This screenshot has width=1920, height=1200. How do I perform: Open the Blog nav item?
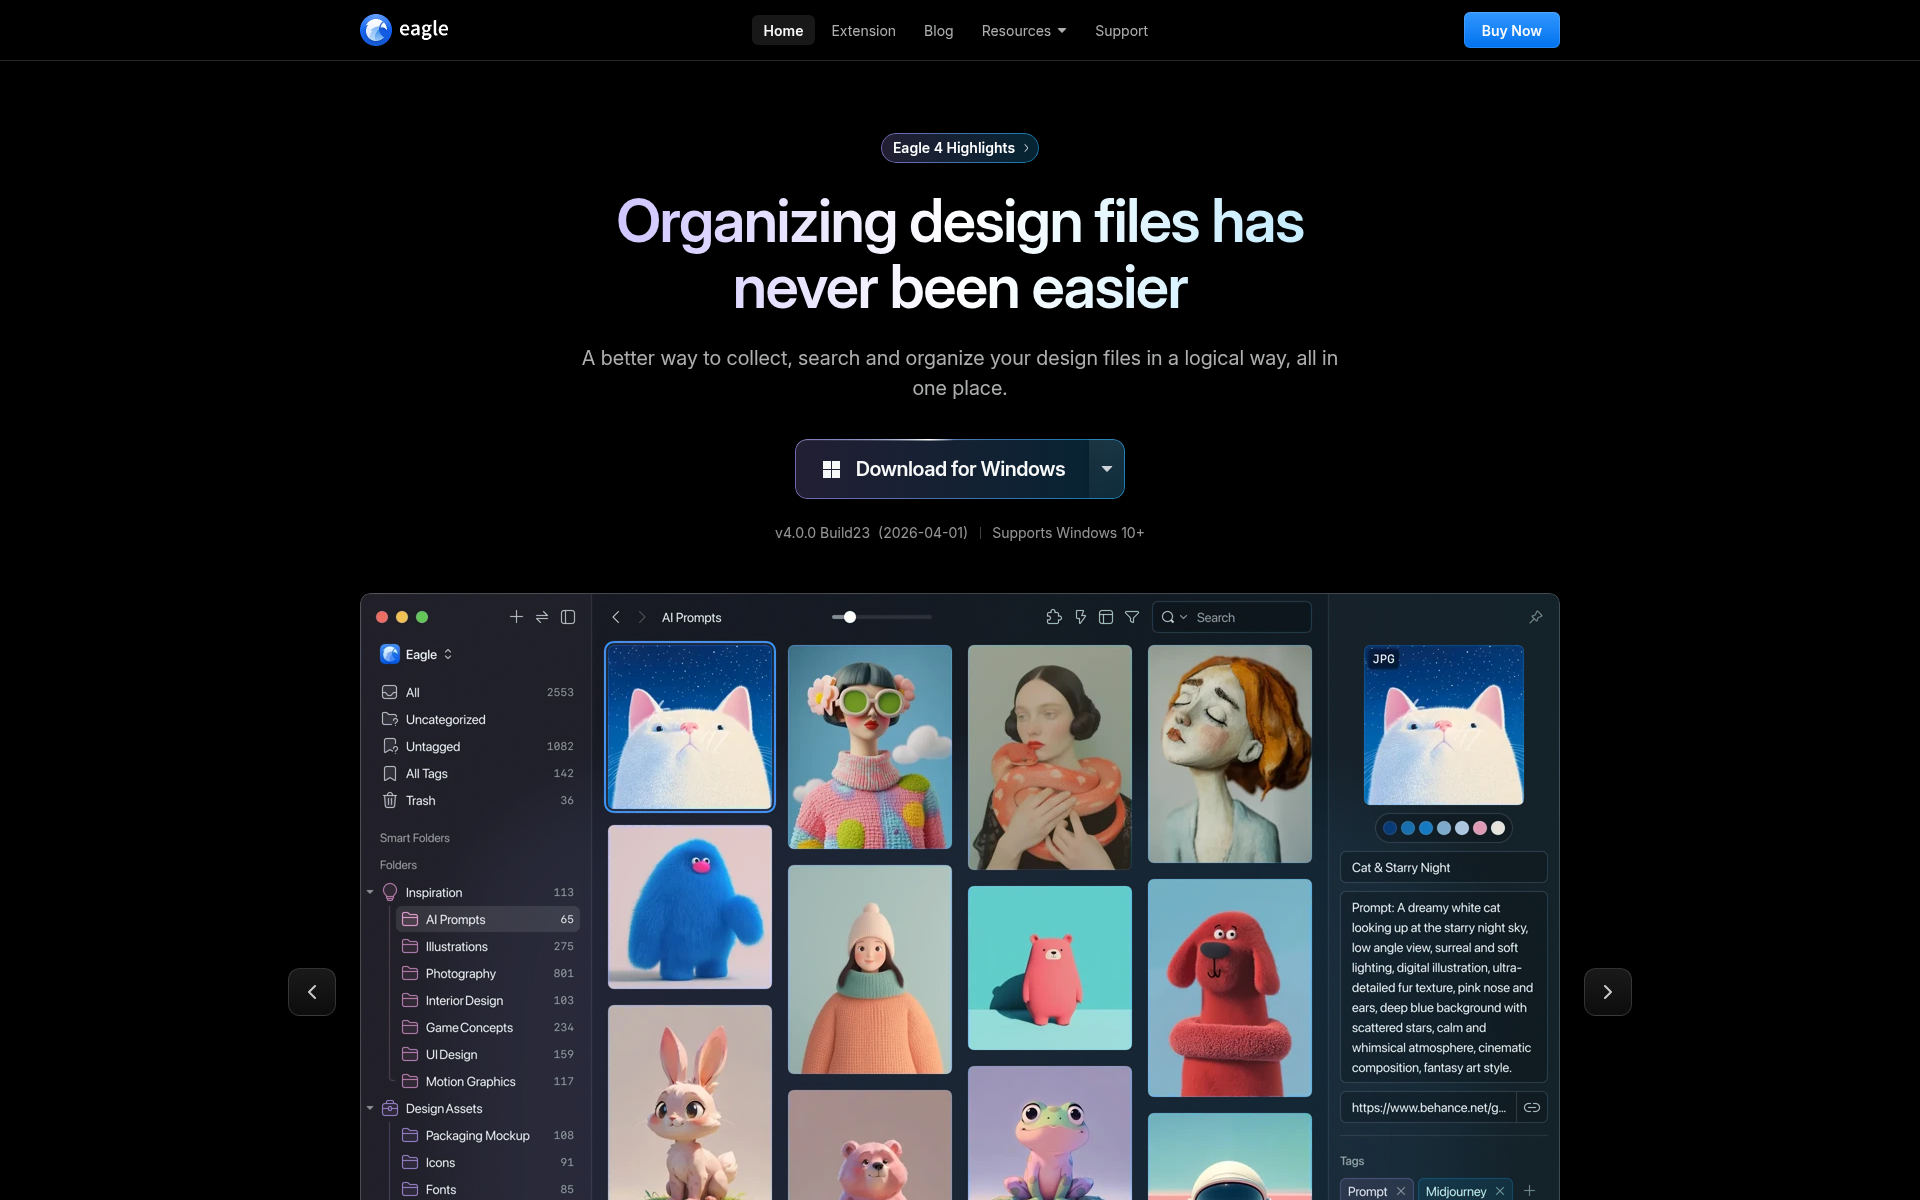click(938, 31)
